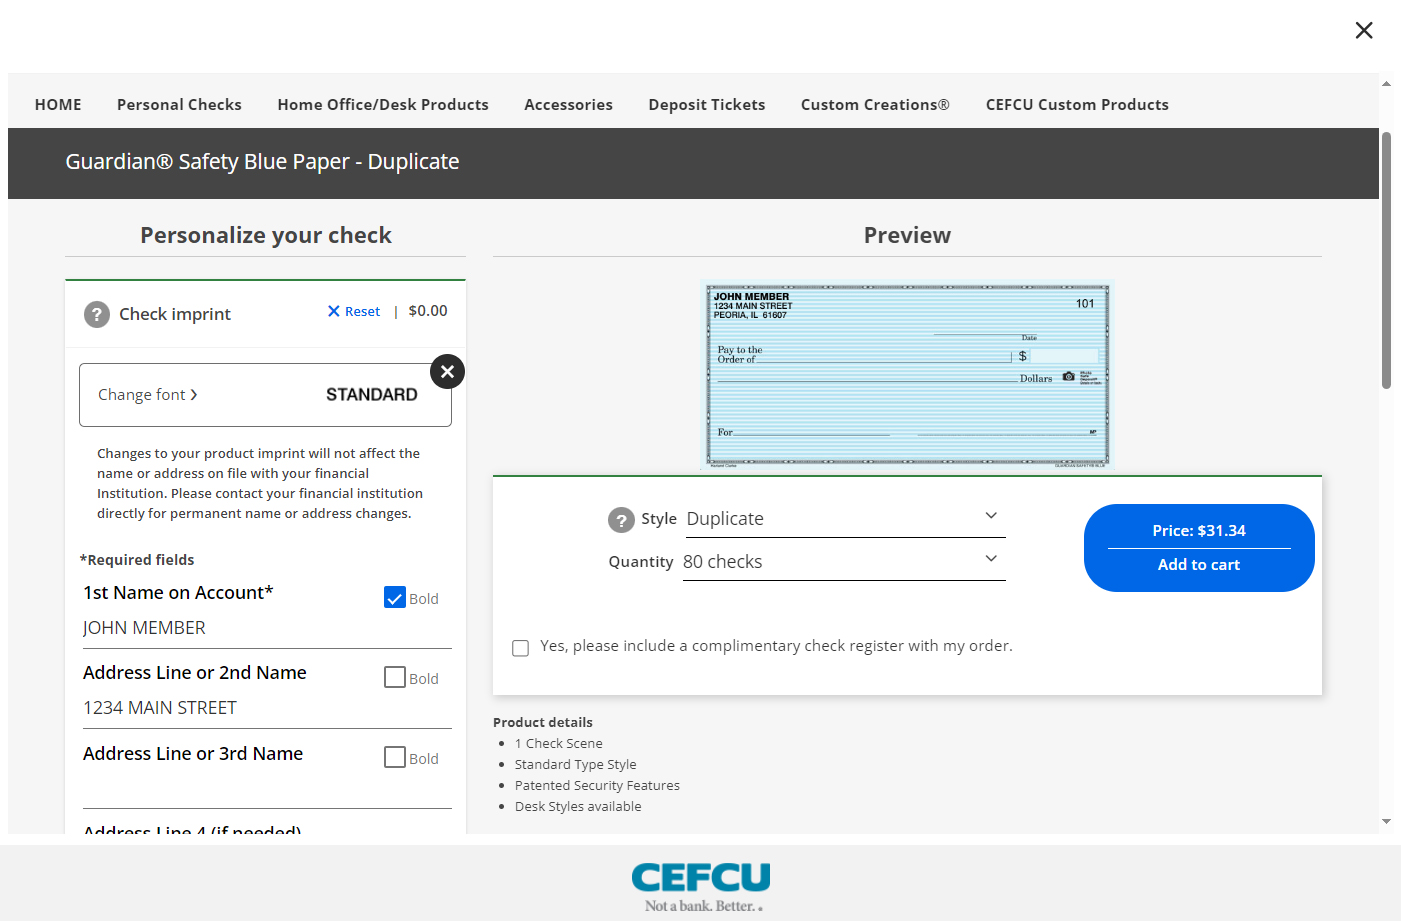Click the Guardian Safety Blue Paper title
Image resolution: width=1401 pixels, height=921 pixels.
pyautogui.click(x=262, y=162)
